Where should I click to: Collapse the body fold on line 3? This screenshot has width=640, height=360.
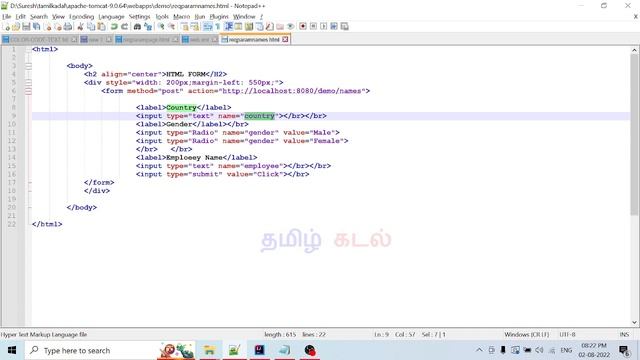29,66
